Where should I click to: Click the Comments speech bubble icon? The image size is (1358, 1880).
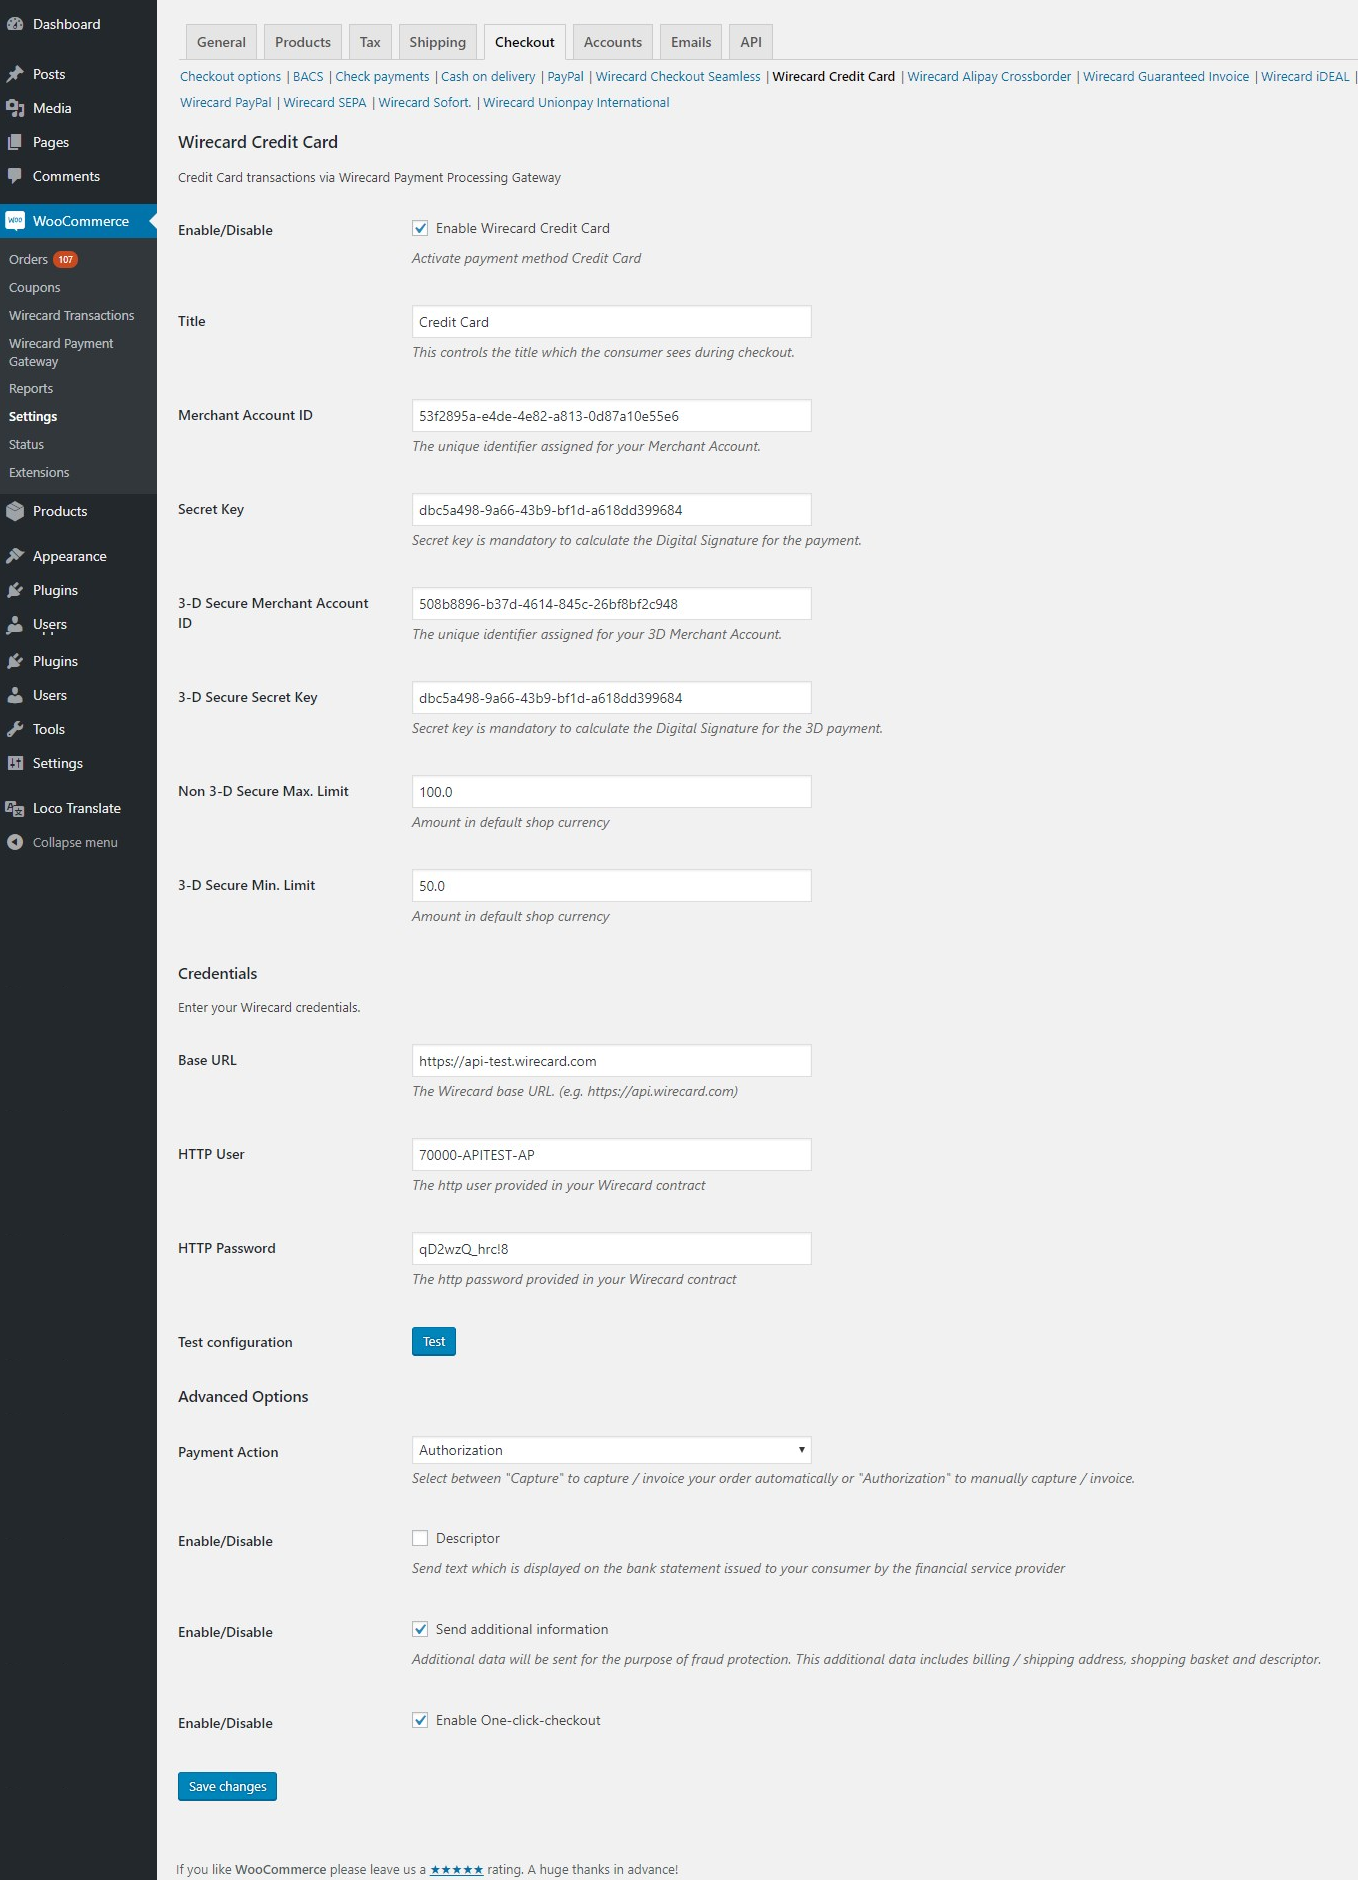[15, 176]
